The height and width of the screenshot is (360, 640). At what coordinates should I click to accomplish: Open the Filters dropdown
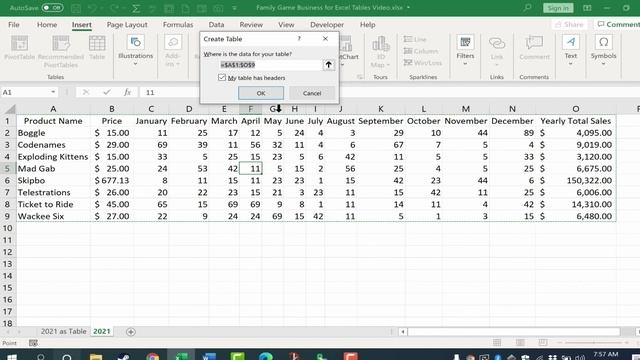click(x=465, y=51)
